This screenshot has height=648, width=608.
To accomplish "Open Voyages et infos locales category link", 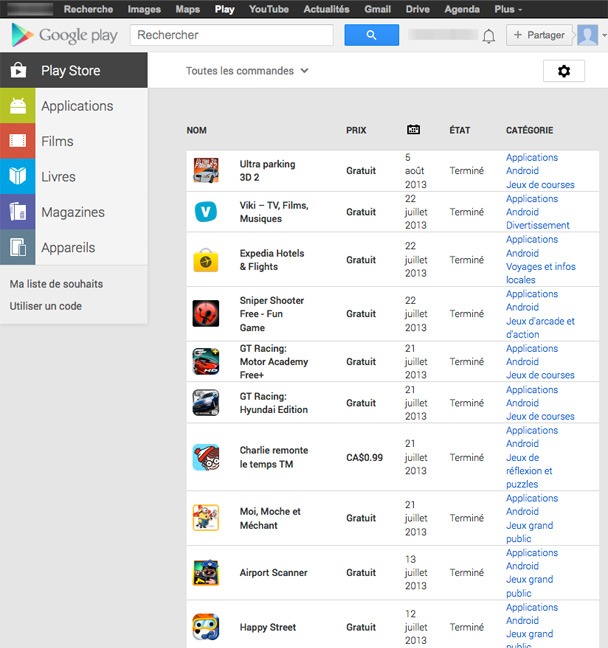I will coord(541,273).
